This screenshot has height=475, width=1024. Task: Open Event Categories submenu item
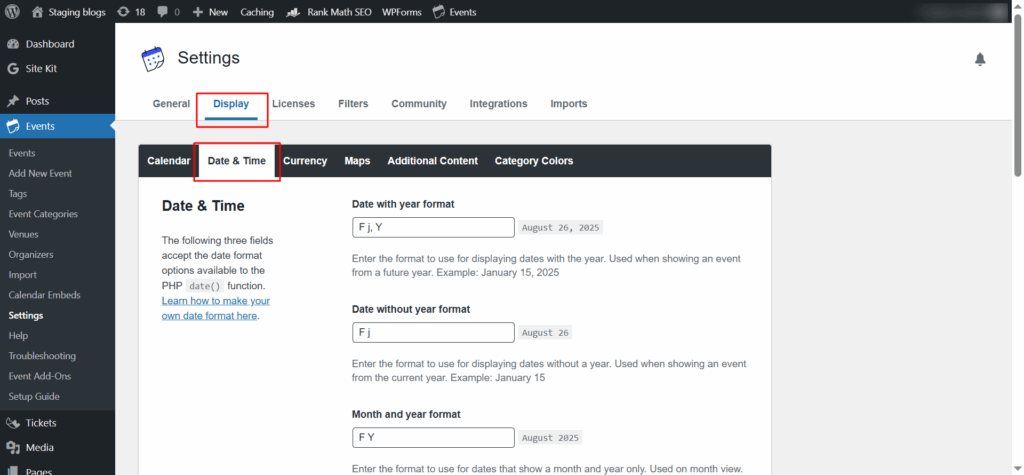[43, 214]
